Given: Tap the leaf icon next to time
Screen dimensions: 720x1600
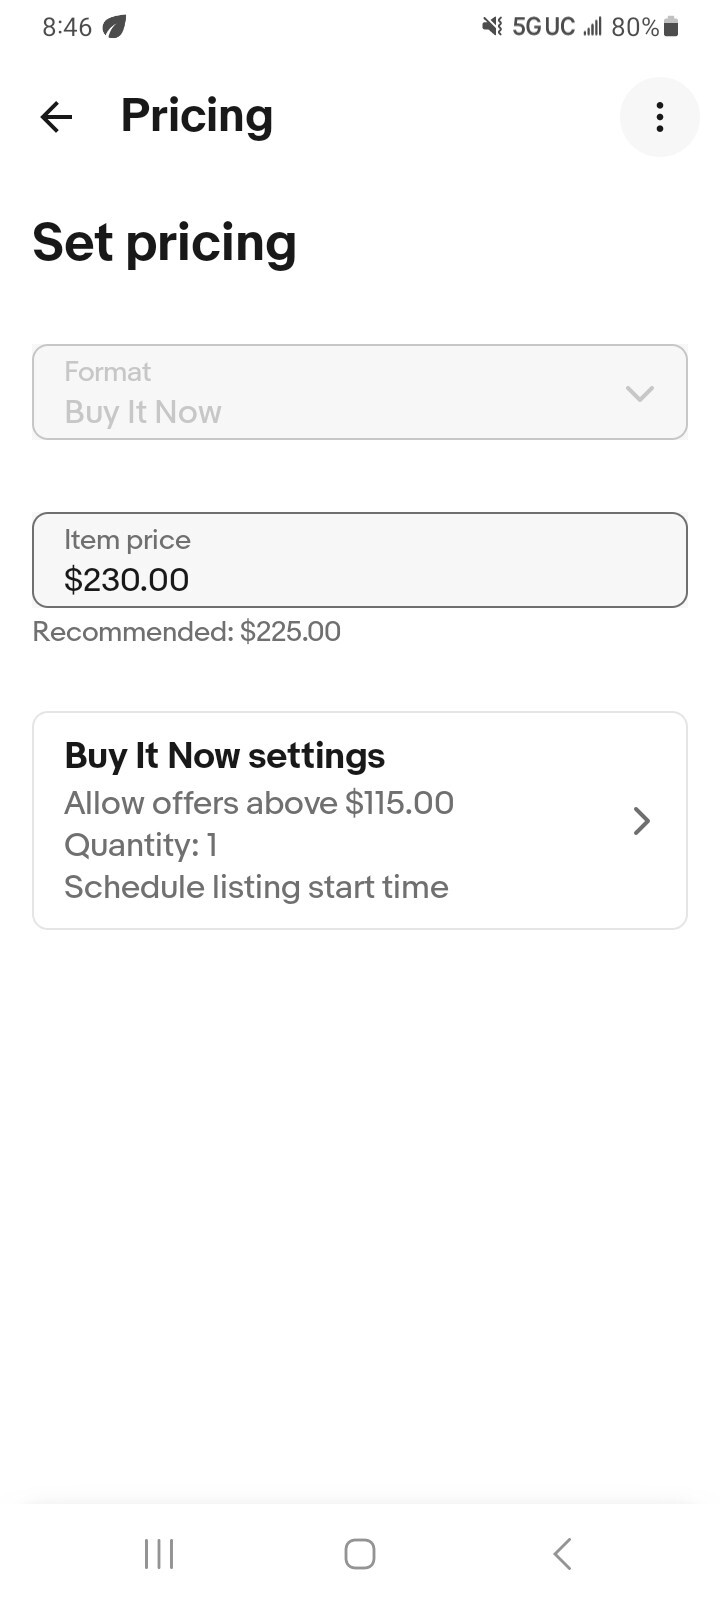Looking at the screenshot, I should pyautogui.click(x=115, y=27).
